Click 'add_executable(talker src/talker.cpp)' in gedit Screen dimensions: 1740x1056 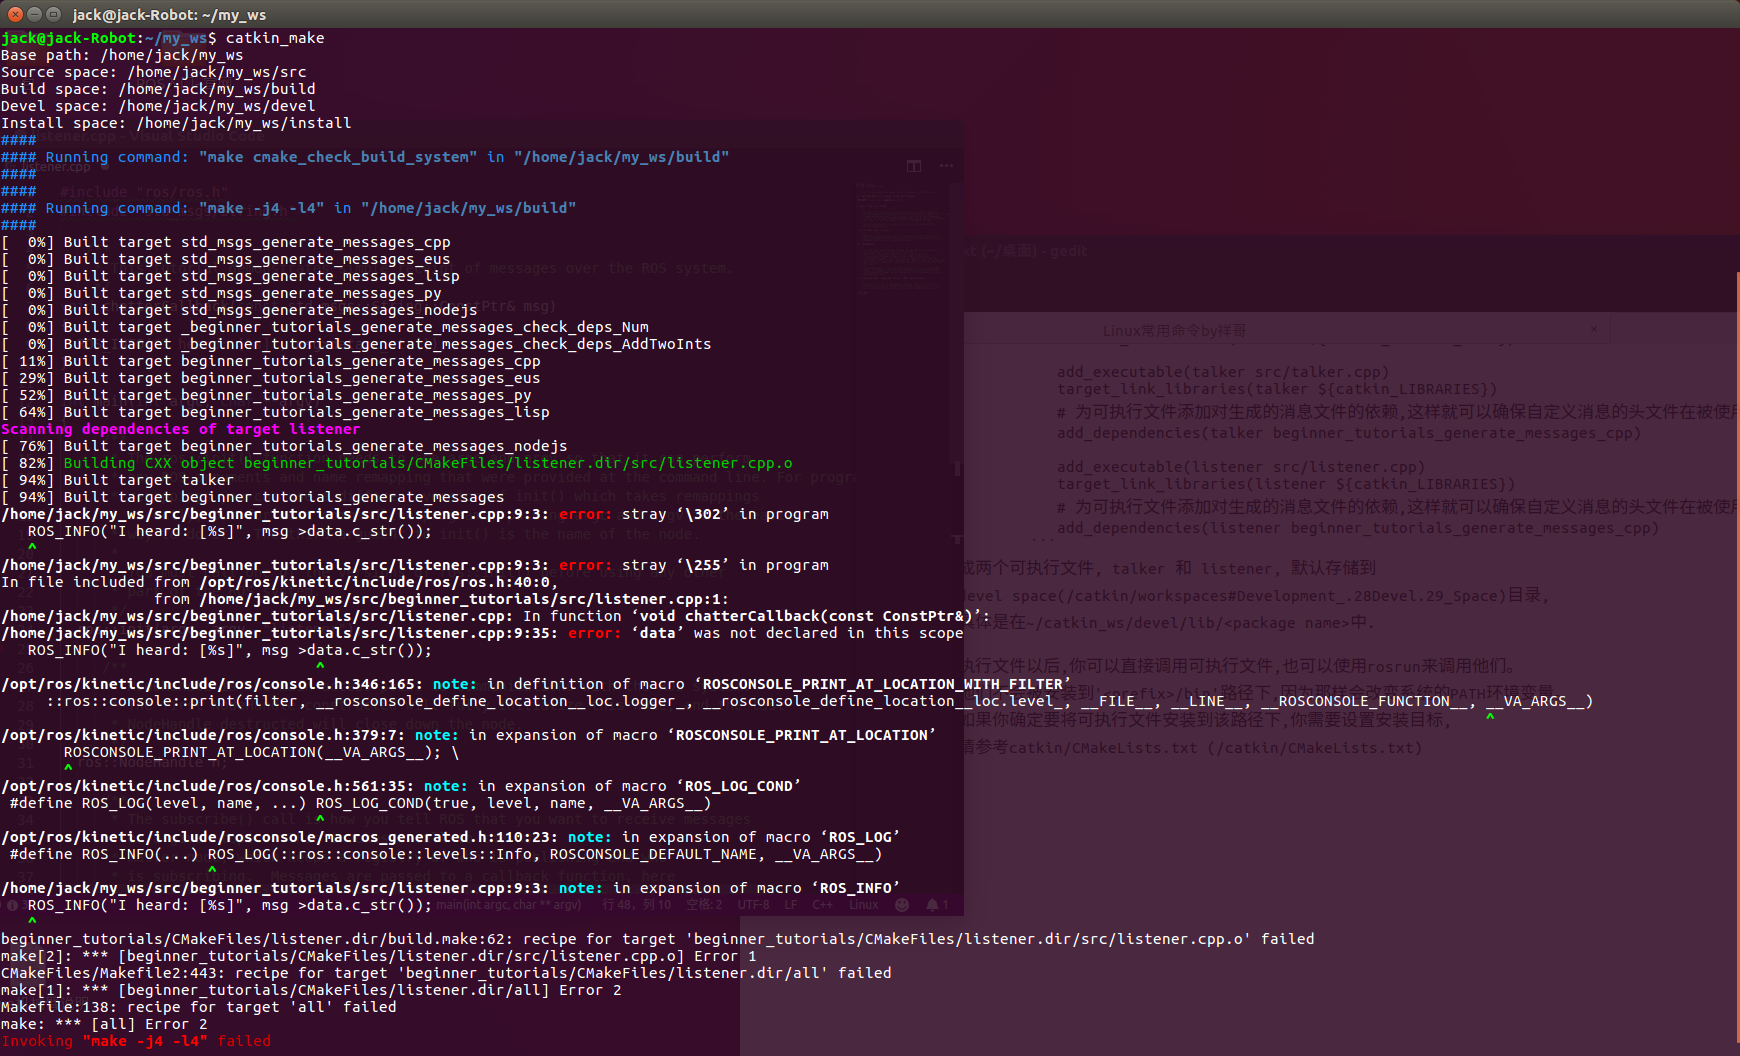(1222, 372)
